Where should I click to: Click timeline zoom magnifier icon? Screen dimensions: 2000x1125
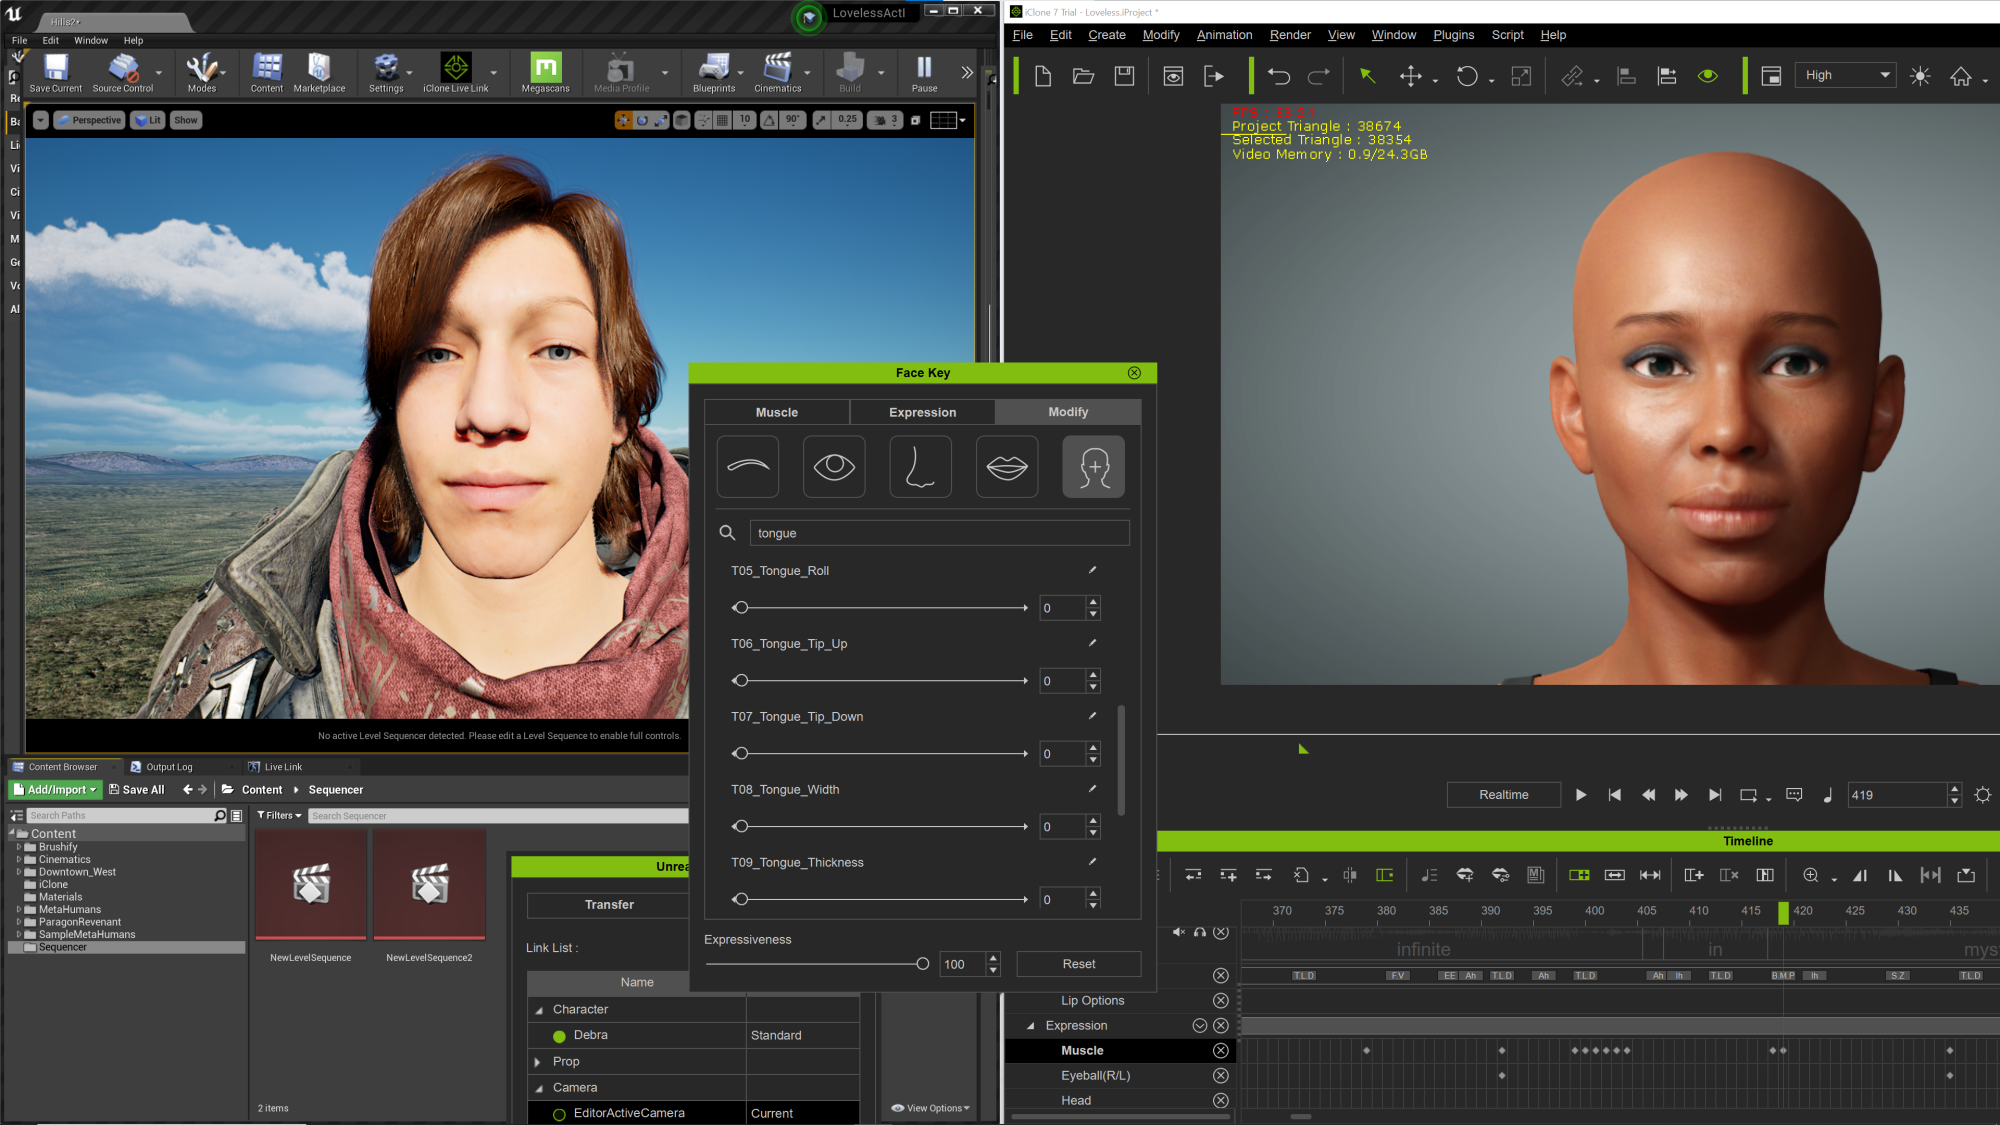coord(1810,875)
